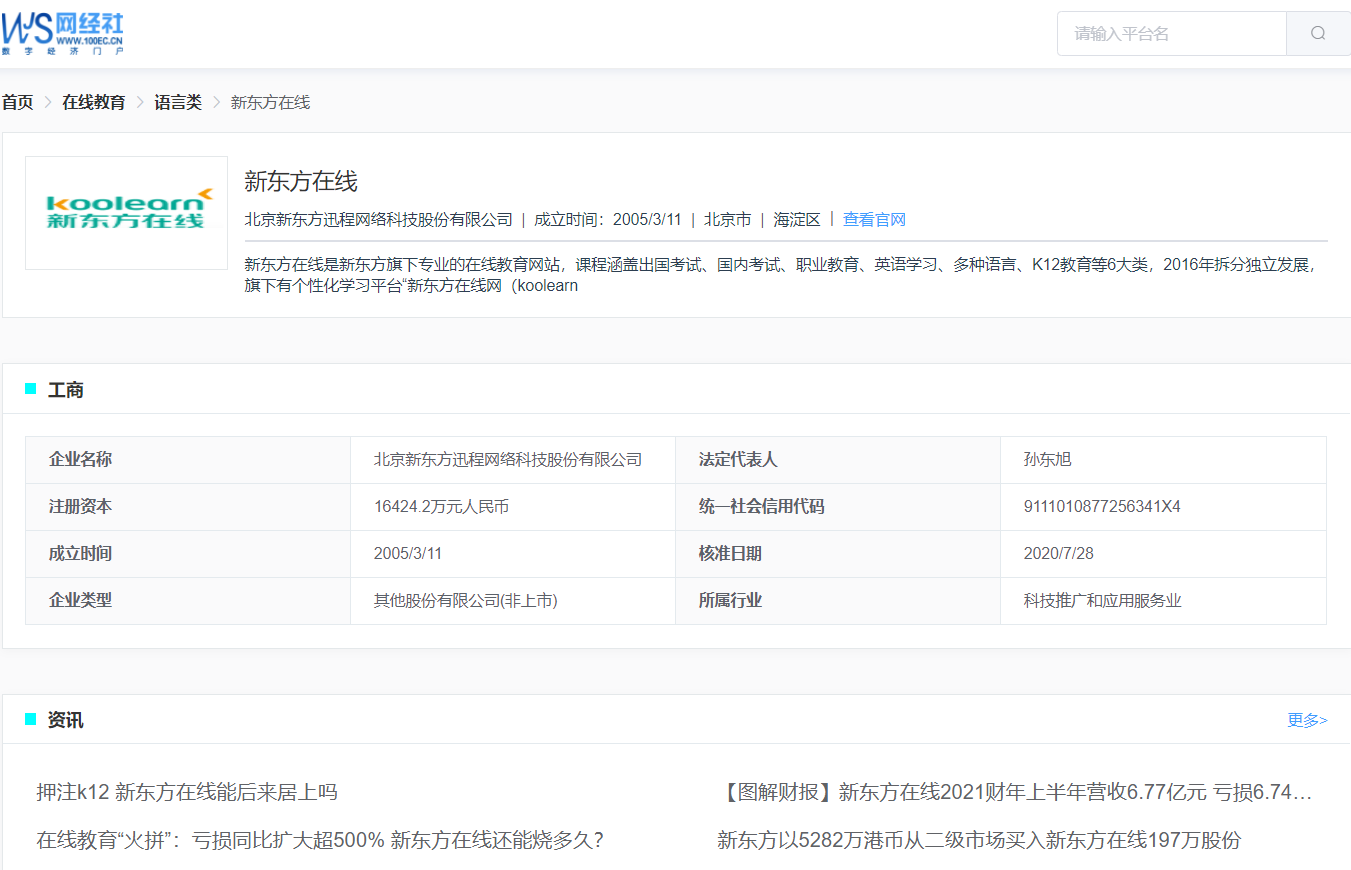Select legal representative 孙东旭
1351x870 pixels.
coord(1048,460)
